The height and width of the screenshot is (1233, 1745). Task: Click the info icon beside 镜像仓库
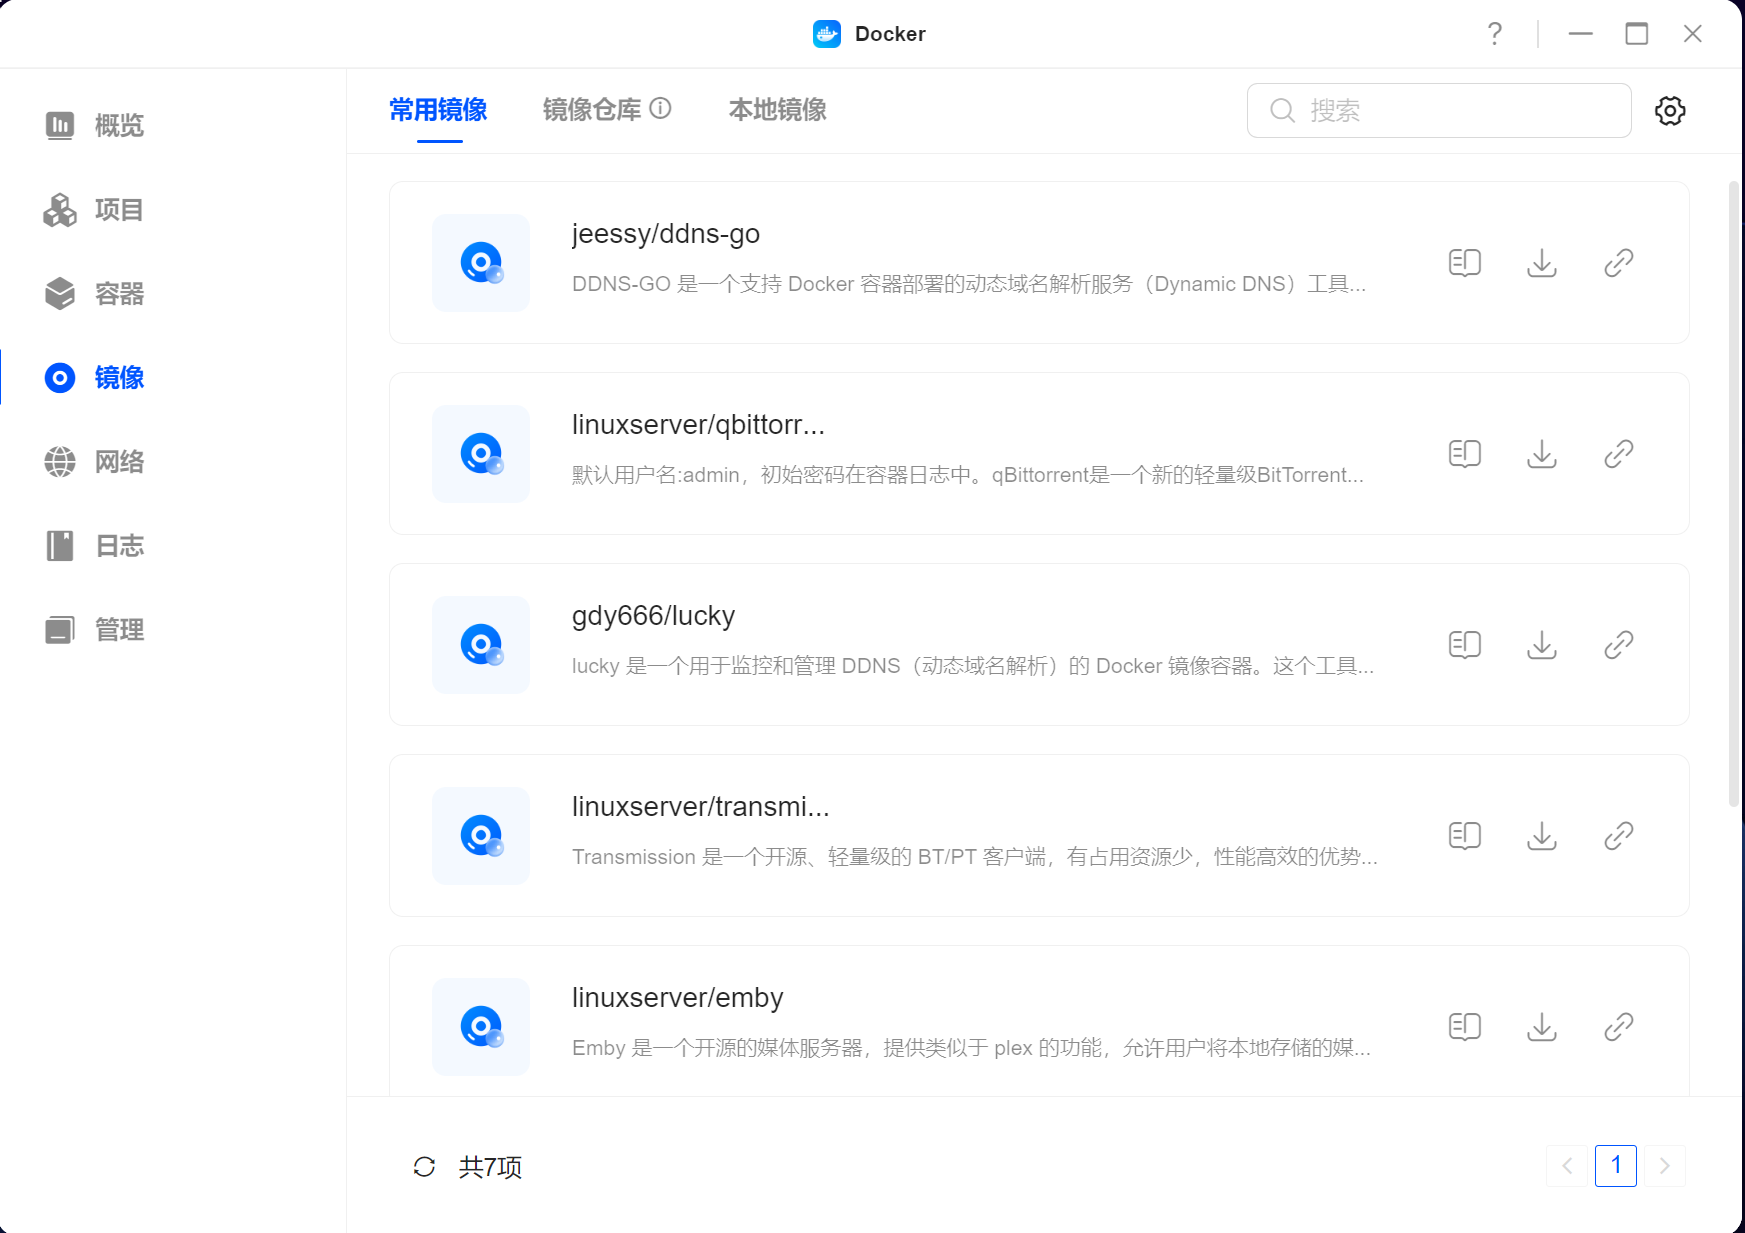click(x=660, y=108)
